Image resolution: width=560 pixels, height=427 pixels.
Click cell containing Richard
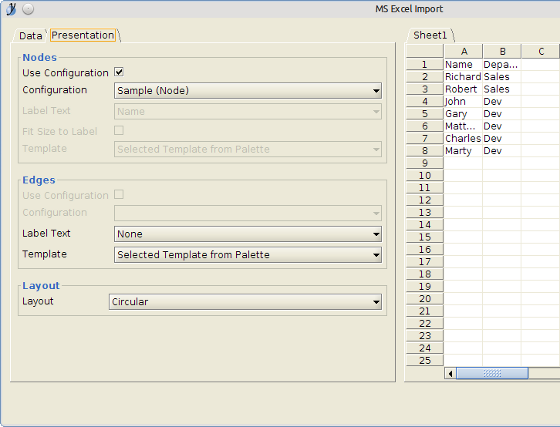click(463, 77)
